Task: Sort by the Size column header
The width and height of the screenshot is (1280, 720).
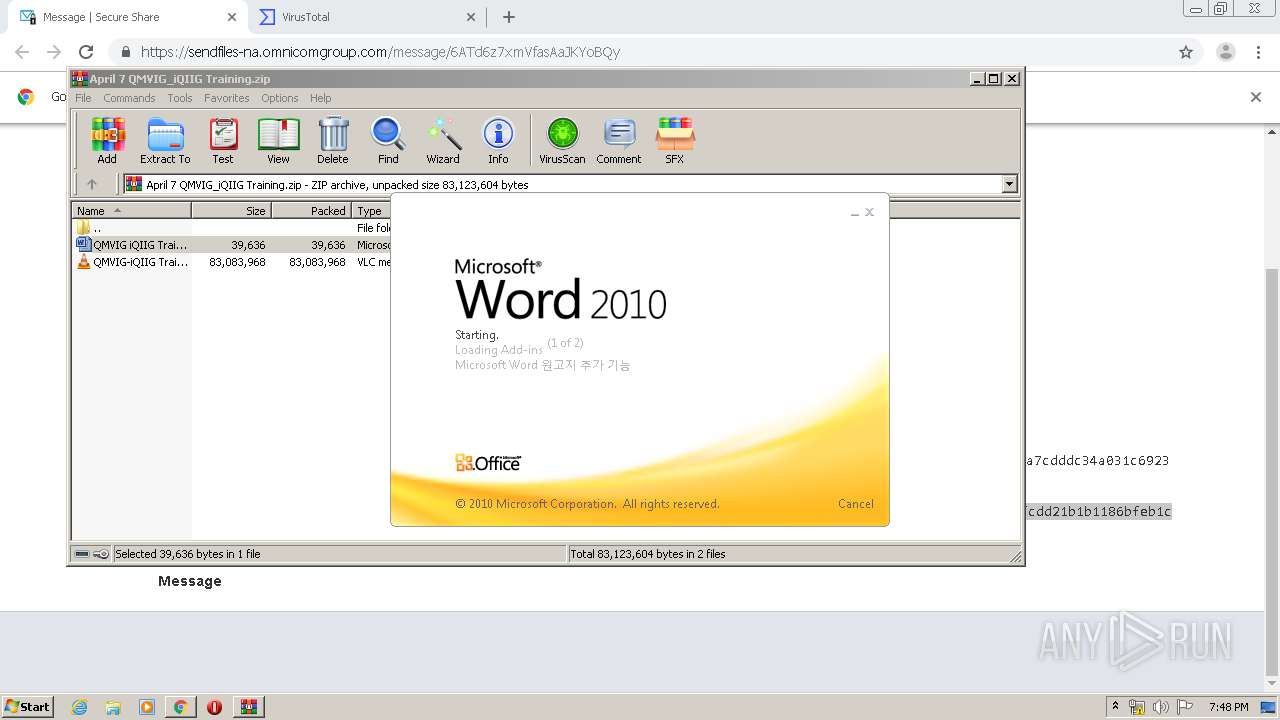Action: click(x=231, y=211)
